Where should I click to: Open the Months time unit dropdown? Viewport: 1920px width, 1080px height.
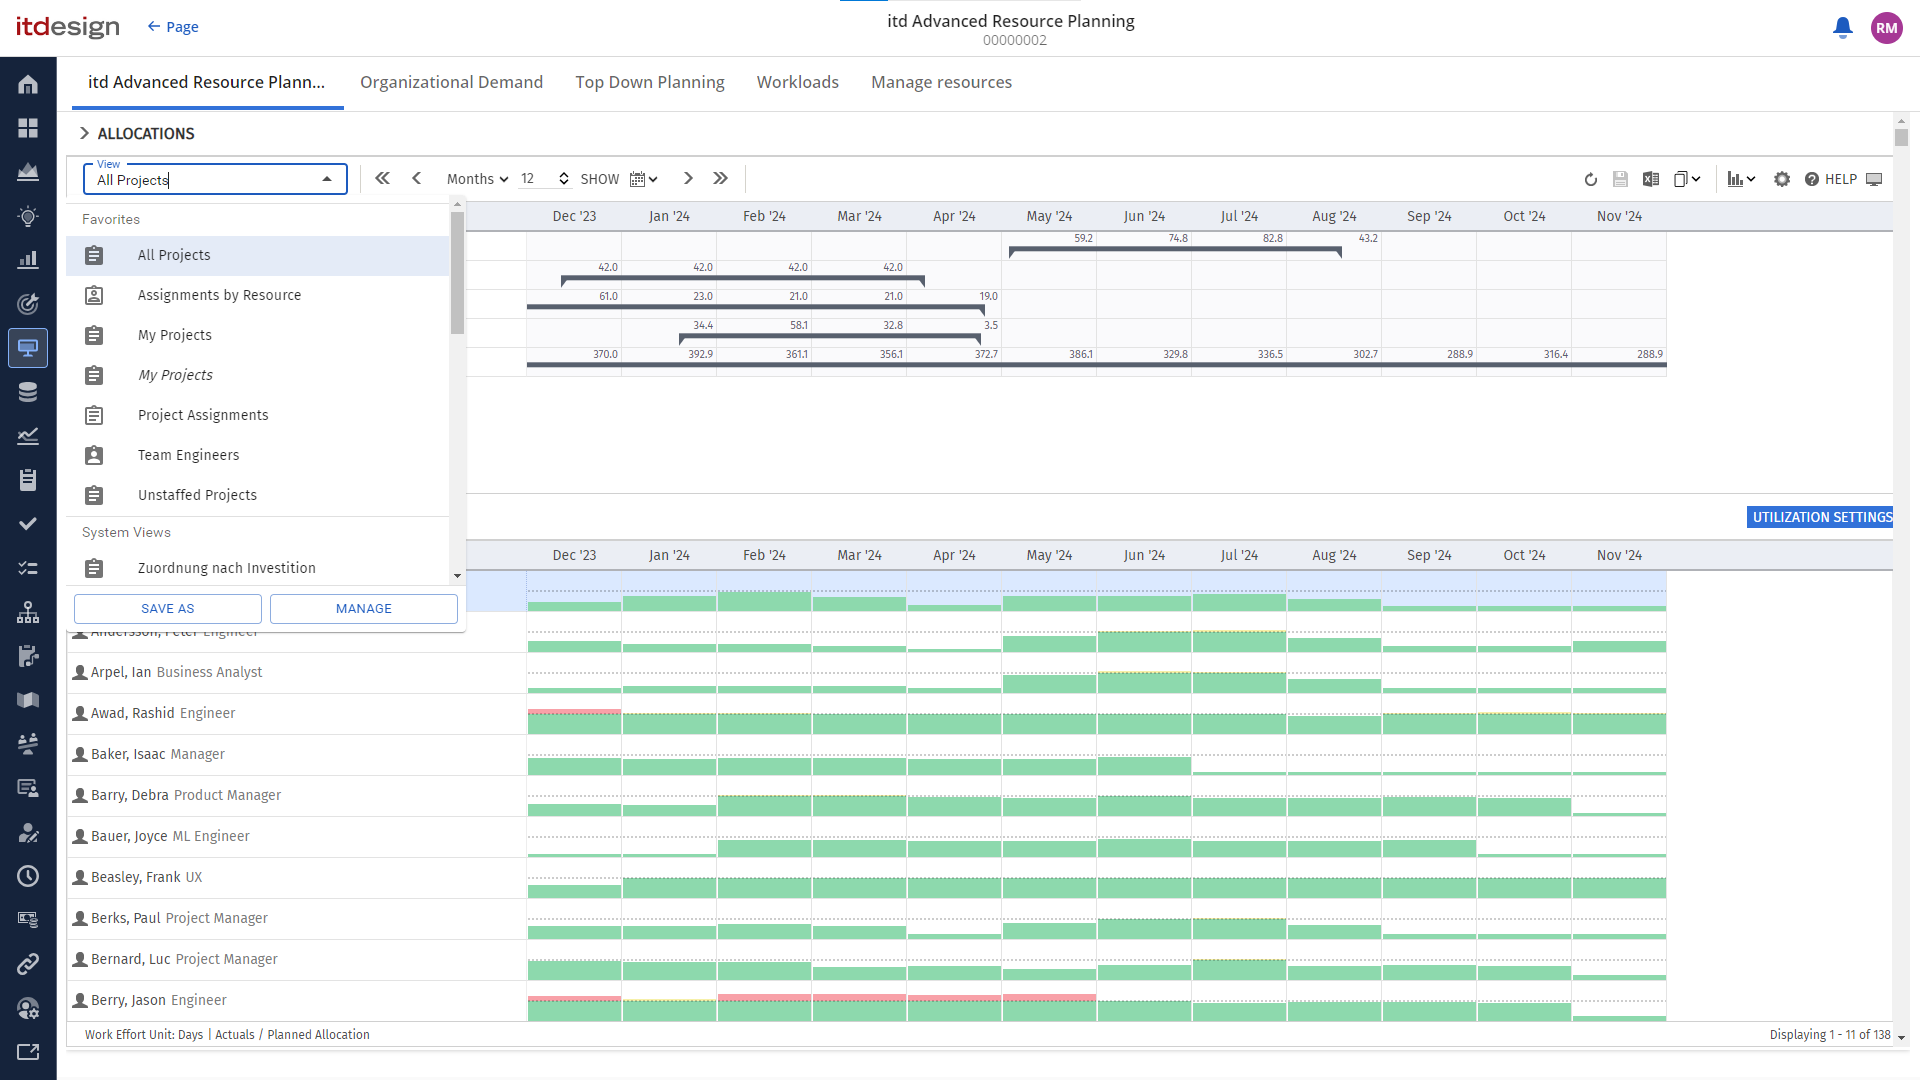coord(477,179)
